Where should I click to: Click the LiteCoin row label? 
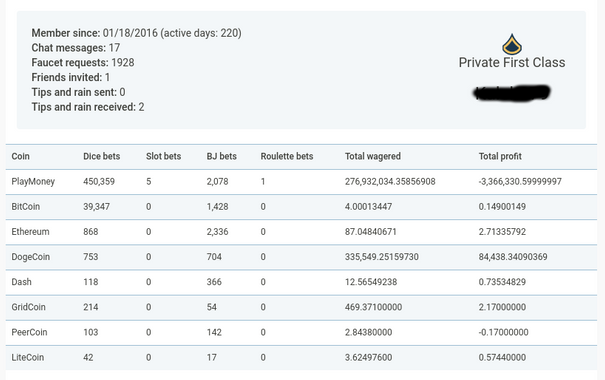coord(27,357)
